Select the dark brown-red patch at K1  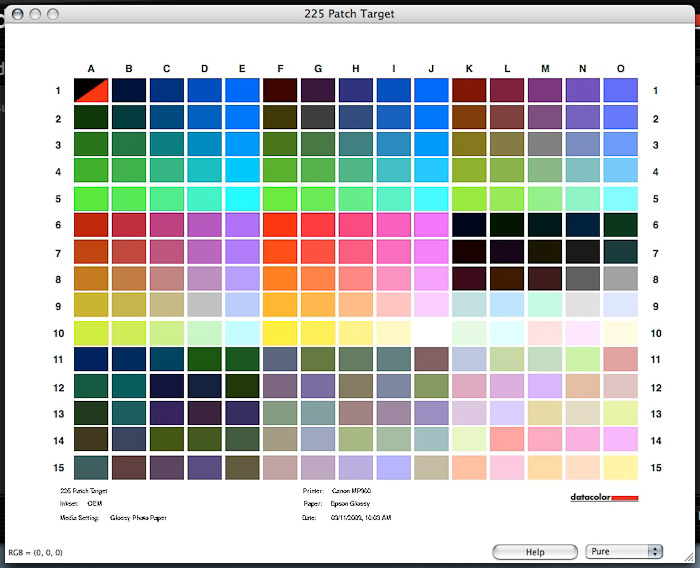point(468,90)
